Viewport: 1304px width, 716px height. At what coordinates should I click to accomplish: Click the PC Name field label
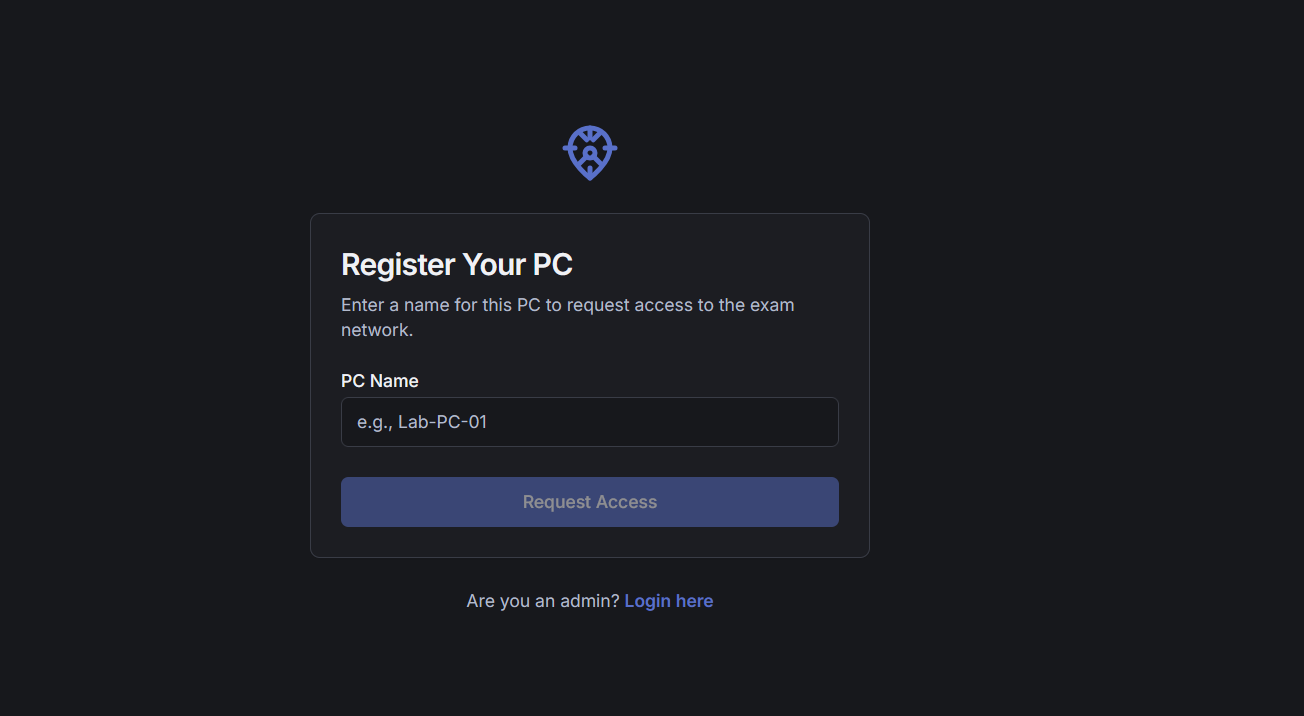[x=380, y=380]
